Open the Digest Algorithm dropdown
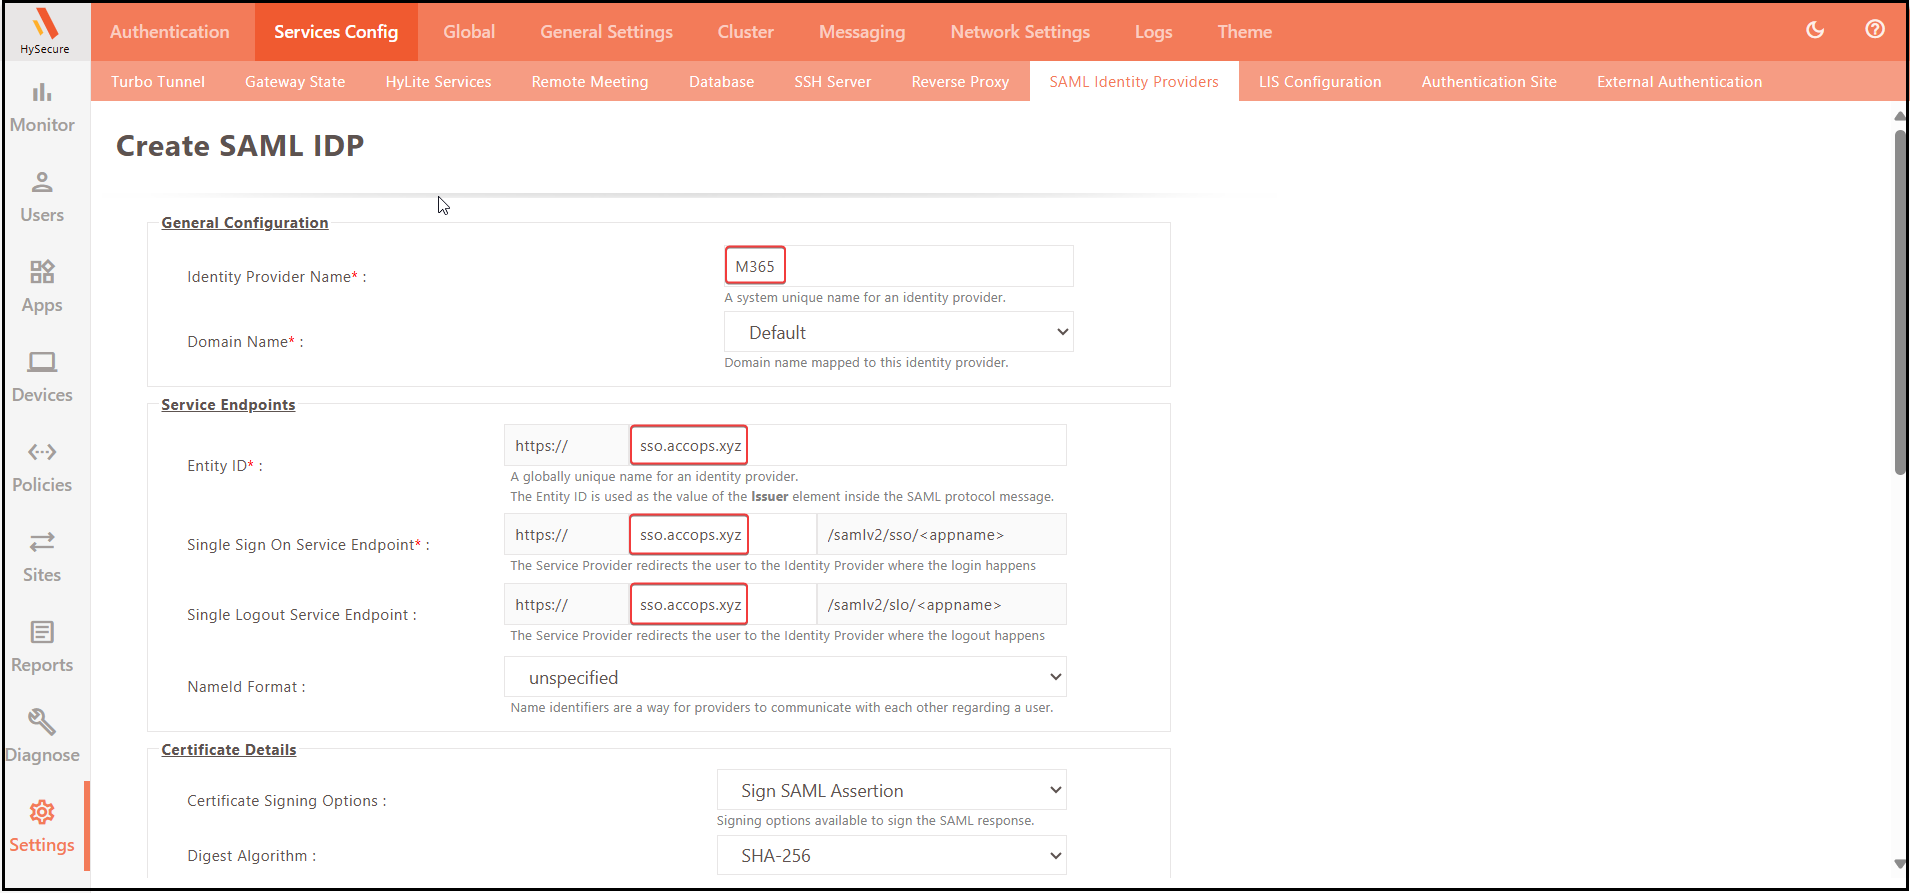Image resolution: width=1910 pixels, height=893 pixels. 891,855
